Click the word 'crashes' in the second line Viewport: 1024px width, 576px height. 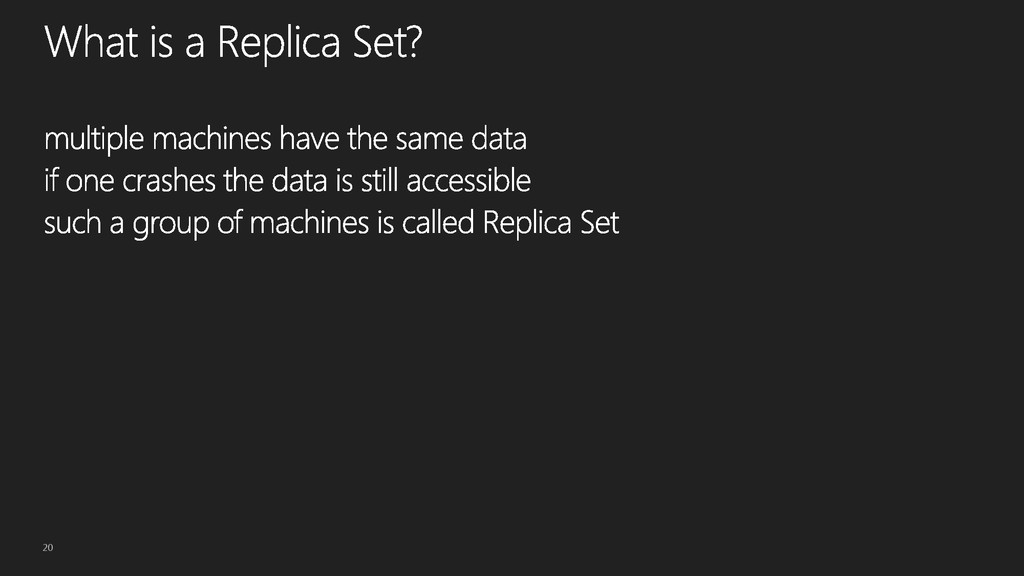click(169, 181)
